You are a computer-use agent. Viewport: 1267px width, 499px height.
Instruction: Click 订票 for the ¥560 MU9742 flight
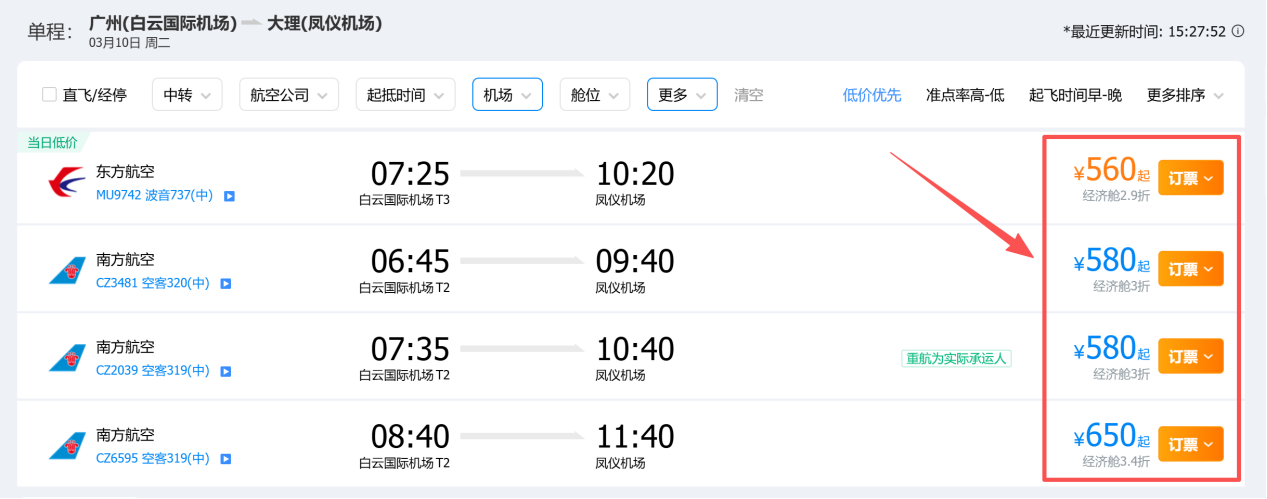coord(1191,178)
